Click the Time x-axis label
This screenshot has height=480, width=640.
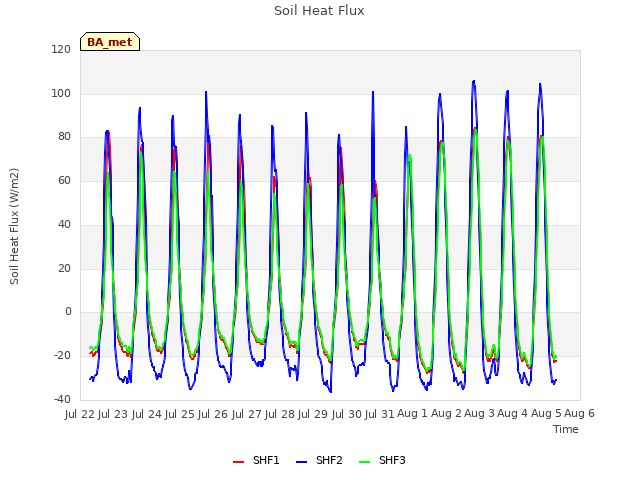[x=566, y=429]
